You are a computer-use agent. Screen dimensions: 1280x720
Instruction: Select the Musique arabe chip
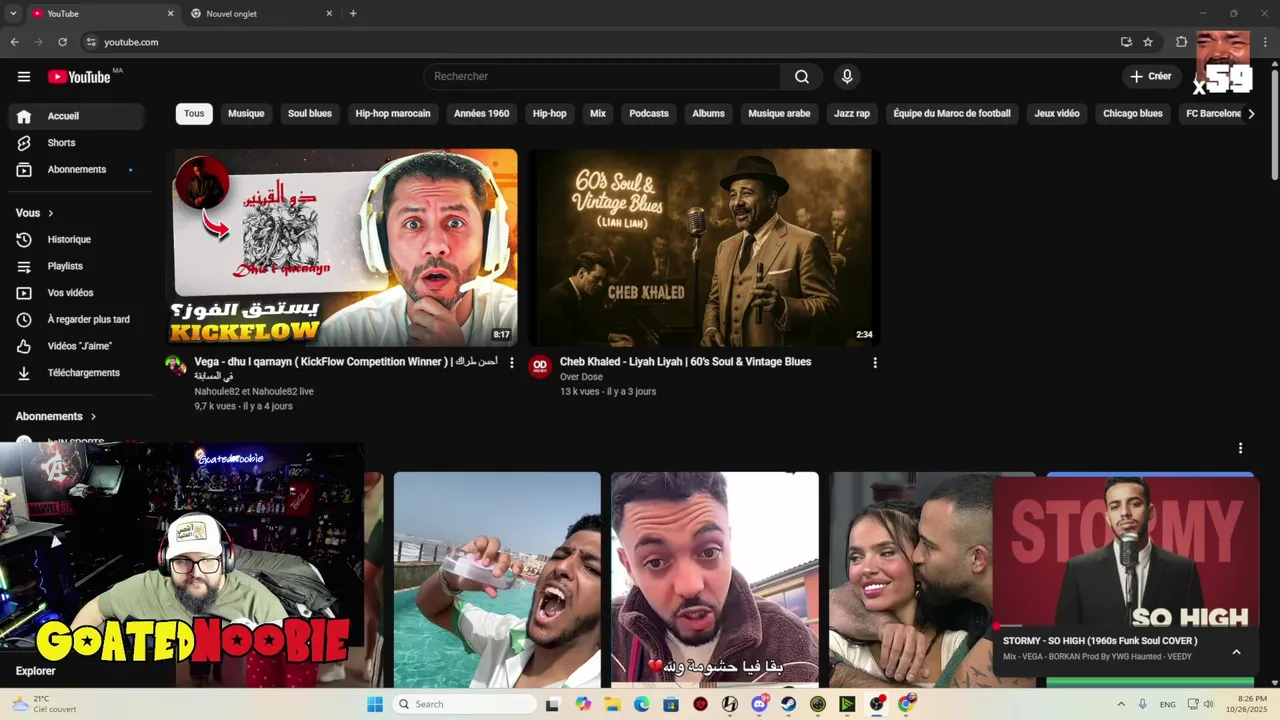(x=779, y=114)
